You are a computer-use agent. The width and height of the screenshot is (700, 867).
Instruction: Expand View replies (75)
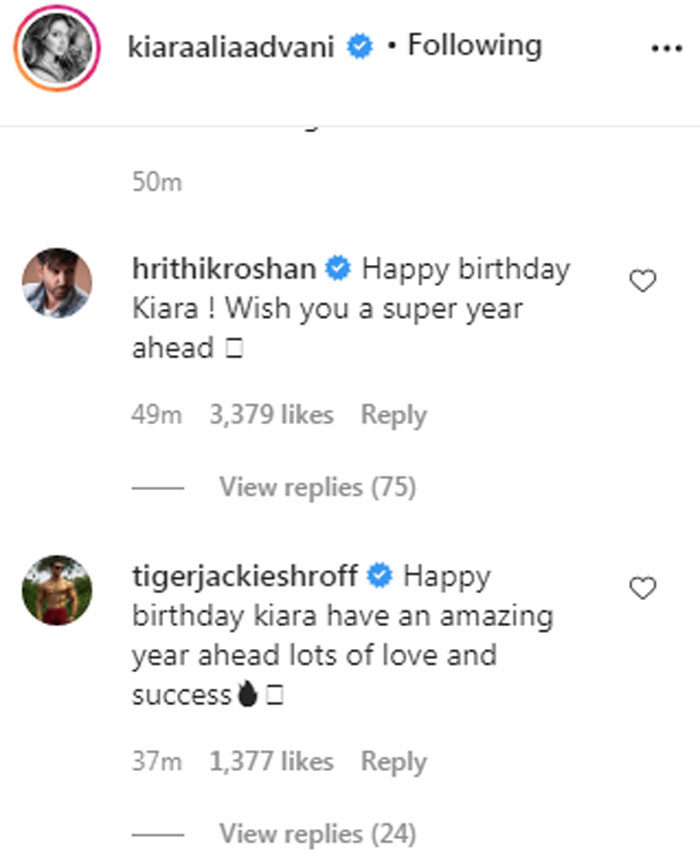point(317,488)
